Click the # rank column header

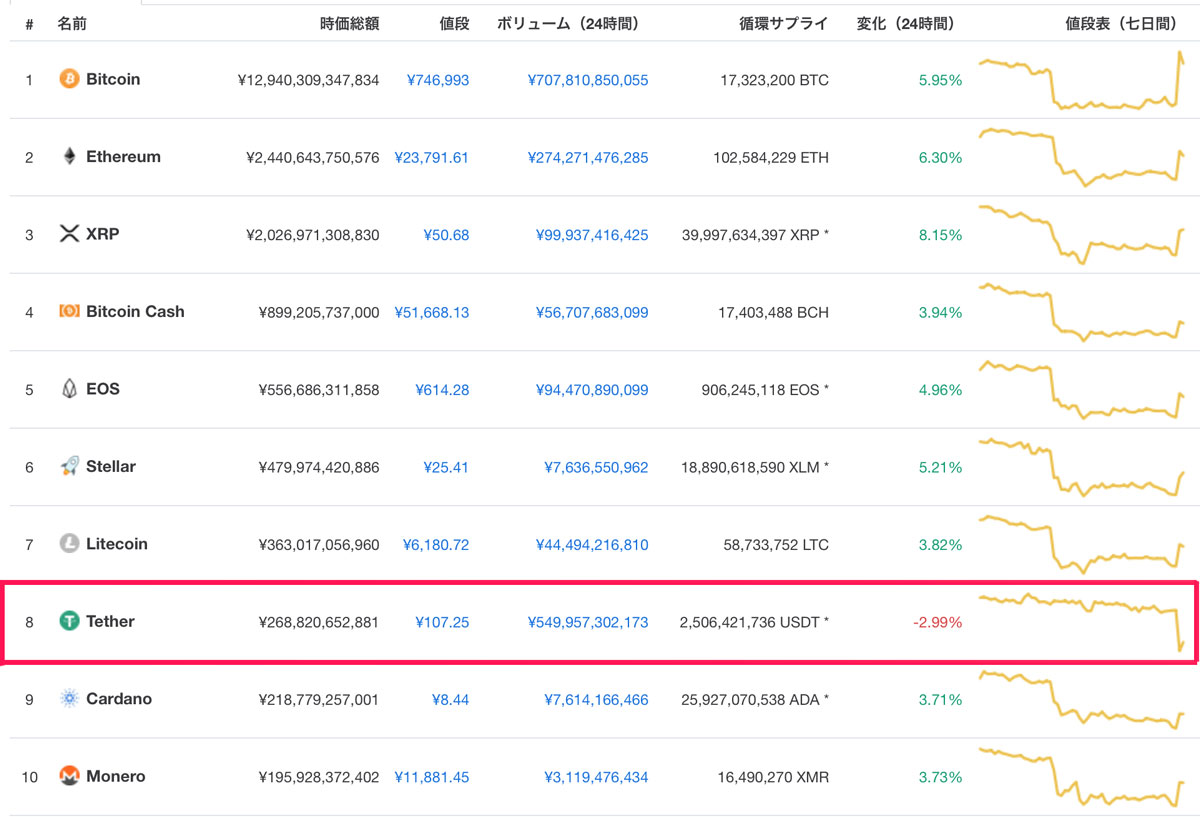click(x=29, y=23)
